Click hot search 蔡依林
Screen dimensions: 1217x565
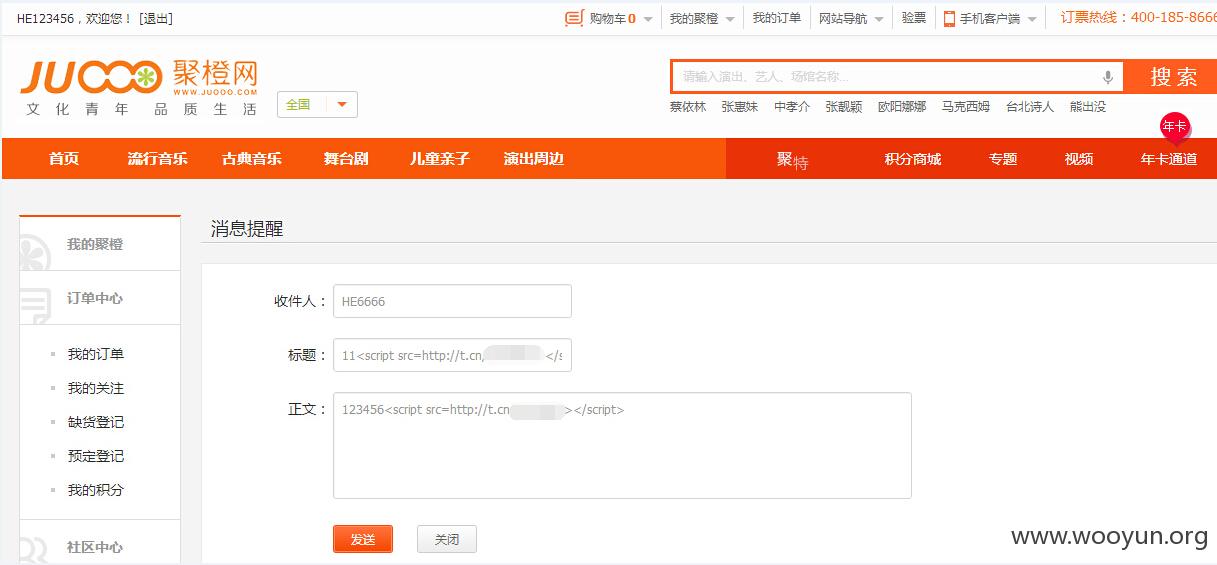[x=687, y=107]
